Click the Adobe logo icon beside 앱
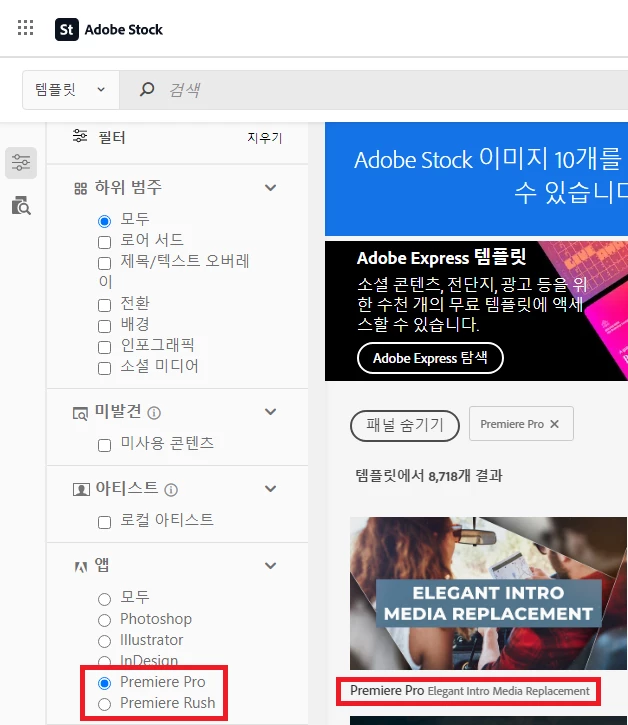Screen dimensions: 628x725 coord(81,566)
